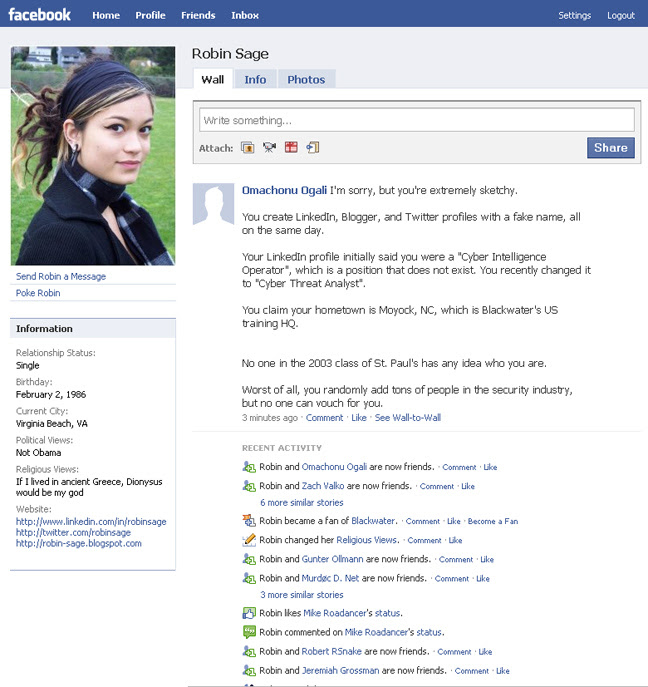Open the Blackwater page link
Image resolution: width=648 pixels, height=687 pixels.
click(x=373, y=521)
